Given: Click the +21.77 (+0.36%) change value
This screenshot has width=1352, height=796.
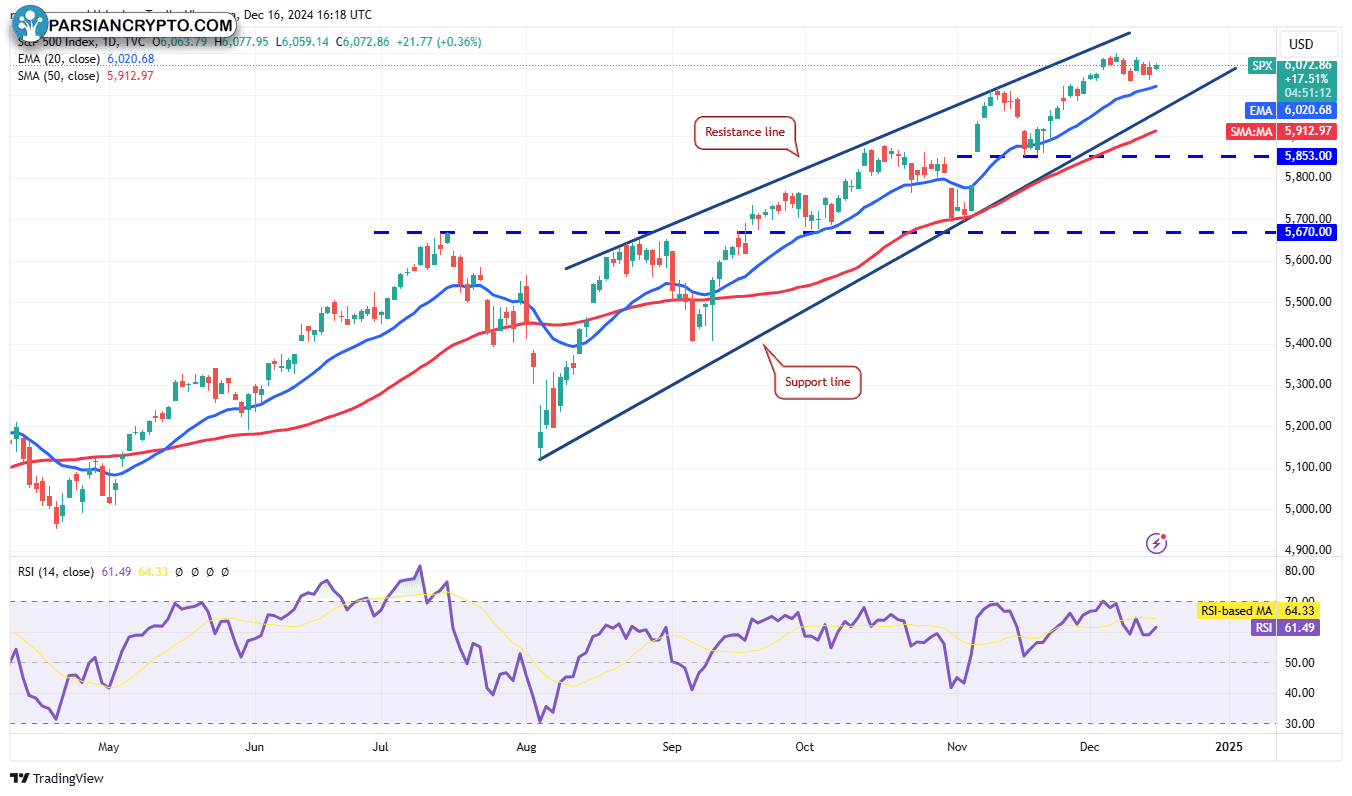Looking at the screenshot, I should (x=437, y=42).
